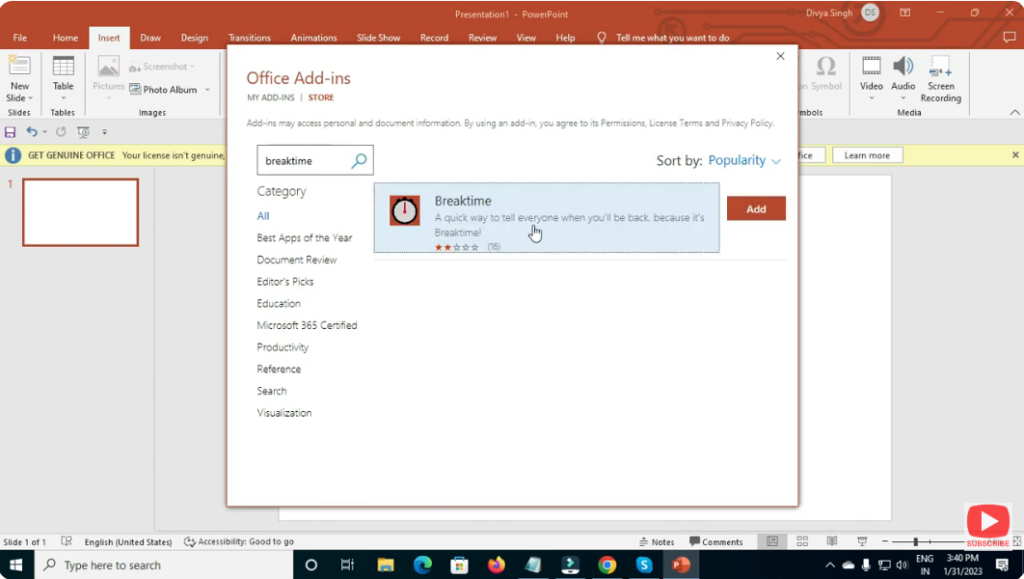This screenshot has width=1024, height=579.
Task: Click the Learn more button in license bar
Action: [x=866, y=155]
